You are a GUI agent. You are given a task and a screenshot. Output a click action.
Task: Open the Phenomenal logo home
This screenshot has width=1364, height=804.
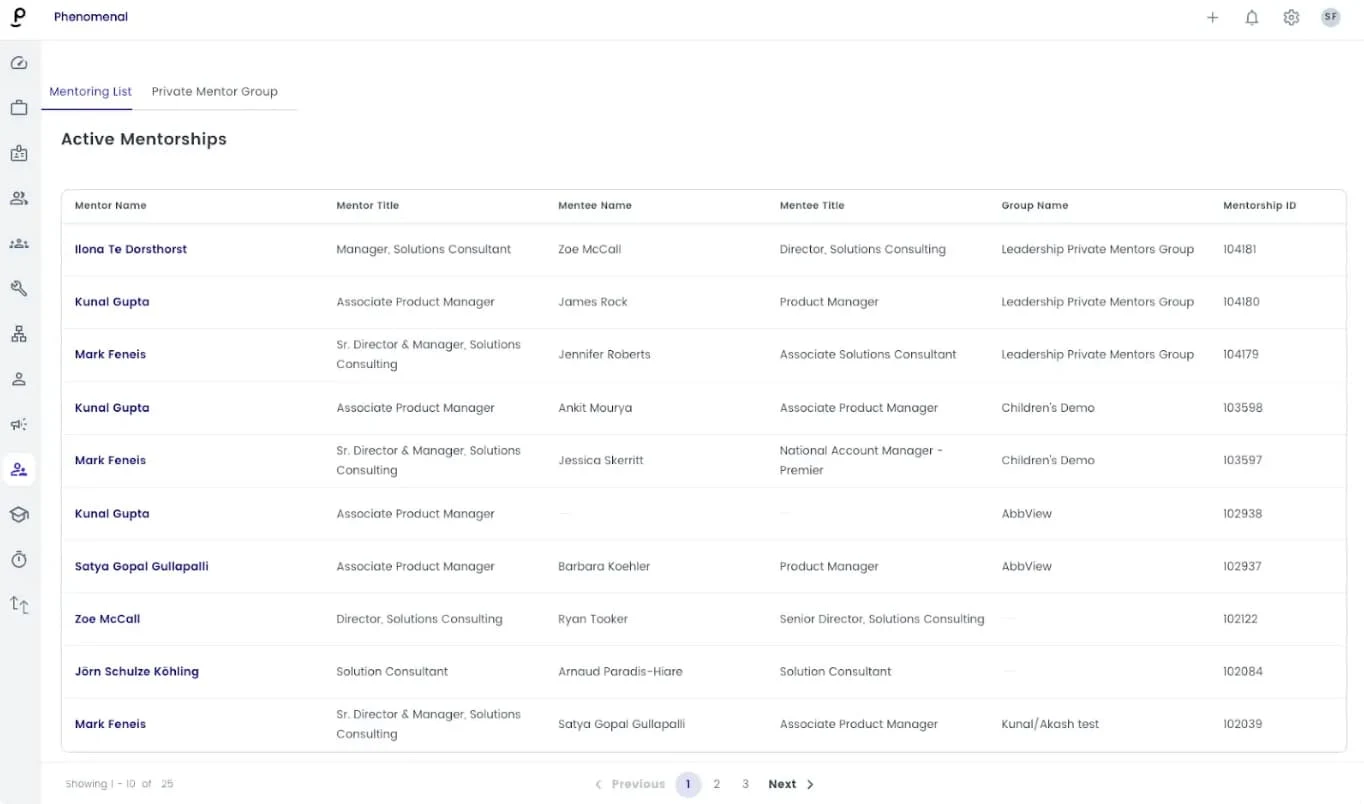tap(18, 17)
